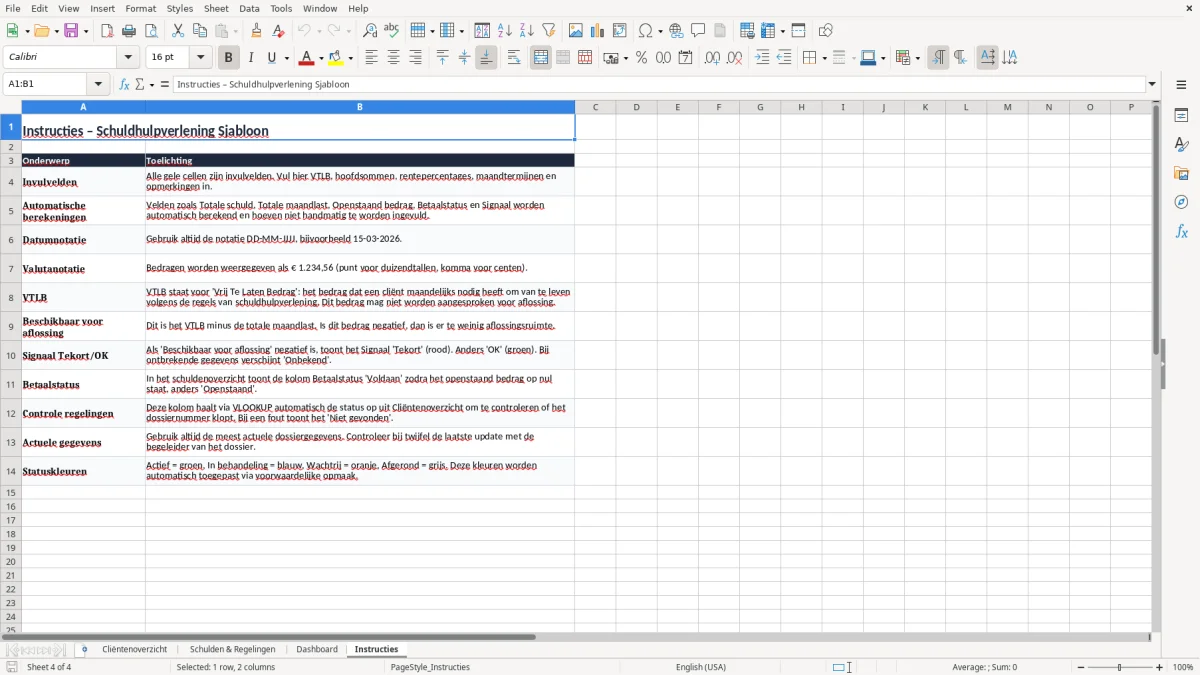Viewport: 1200px width, 675px height.
Task: Open the Borders dropdown arrow
Action: [824, 58]
